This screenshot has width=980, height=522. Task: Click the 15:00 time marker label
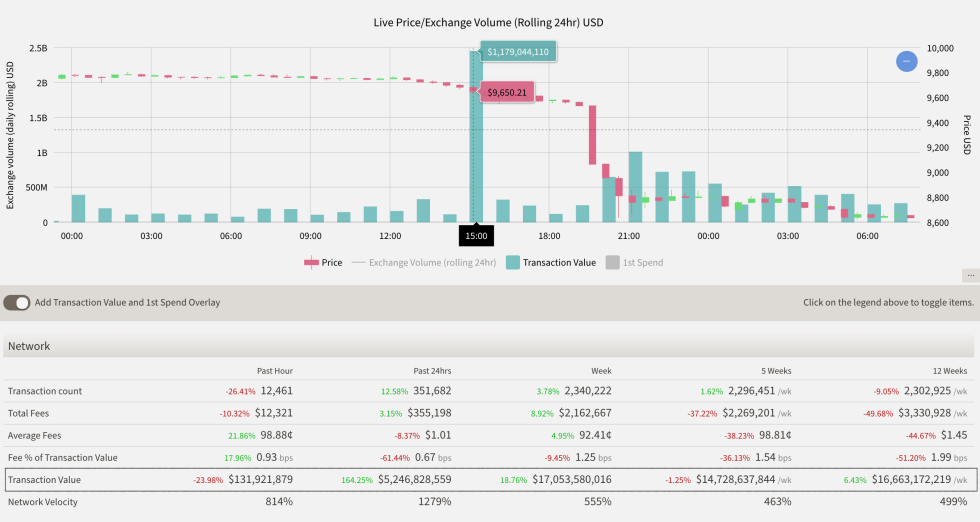[x=476, y=236]
